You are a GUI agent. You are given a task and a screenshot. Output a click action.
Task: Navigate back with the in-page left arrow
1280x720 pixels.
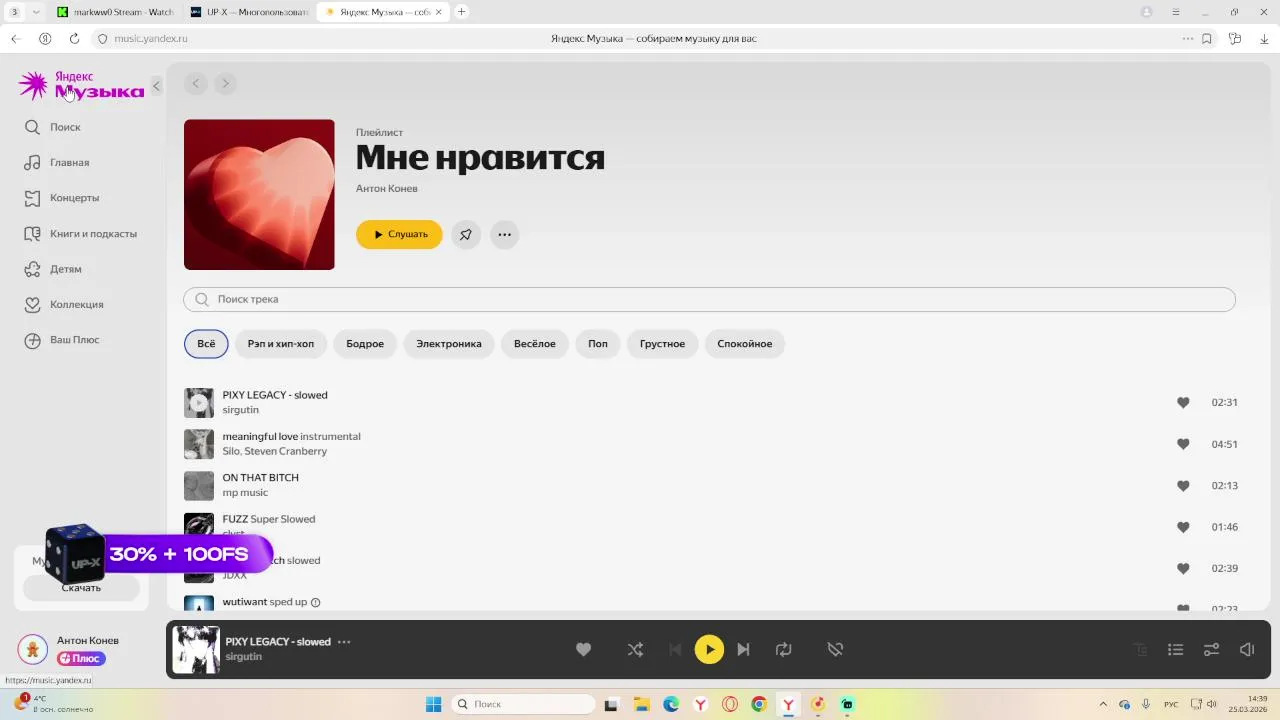click(196, 83)
